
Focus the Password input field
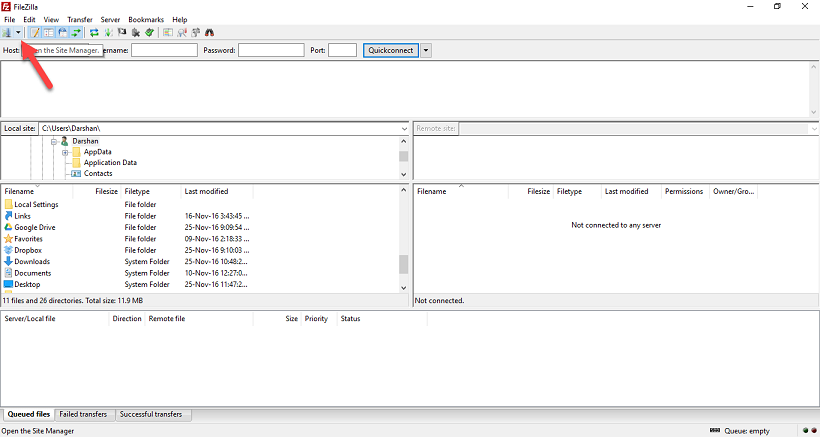(x=271, y=50)
